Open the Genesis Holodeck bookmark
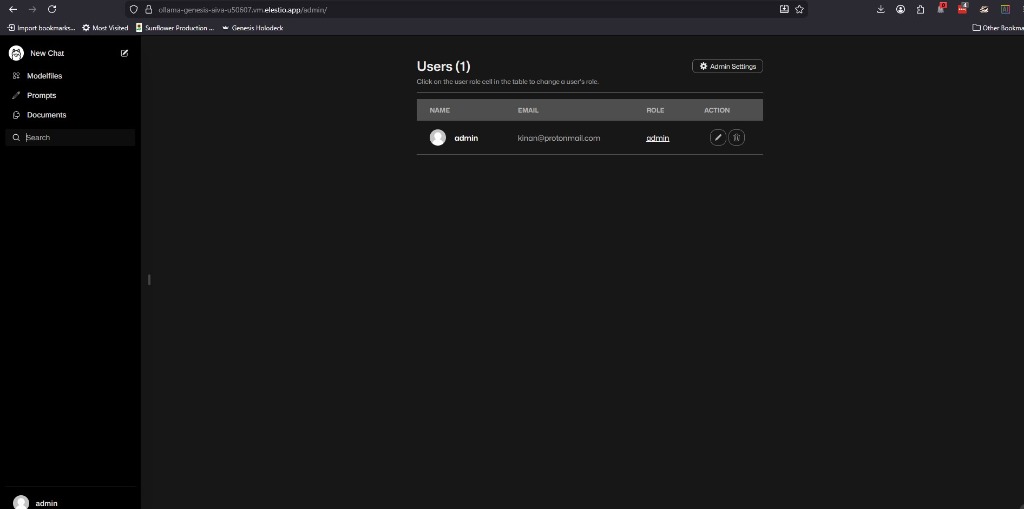 click(x=253, y=28)
